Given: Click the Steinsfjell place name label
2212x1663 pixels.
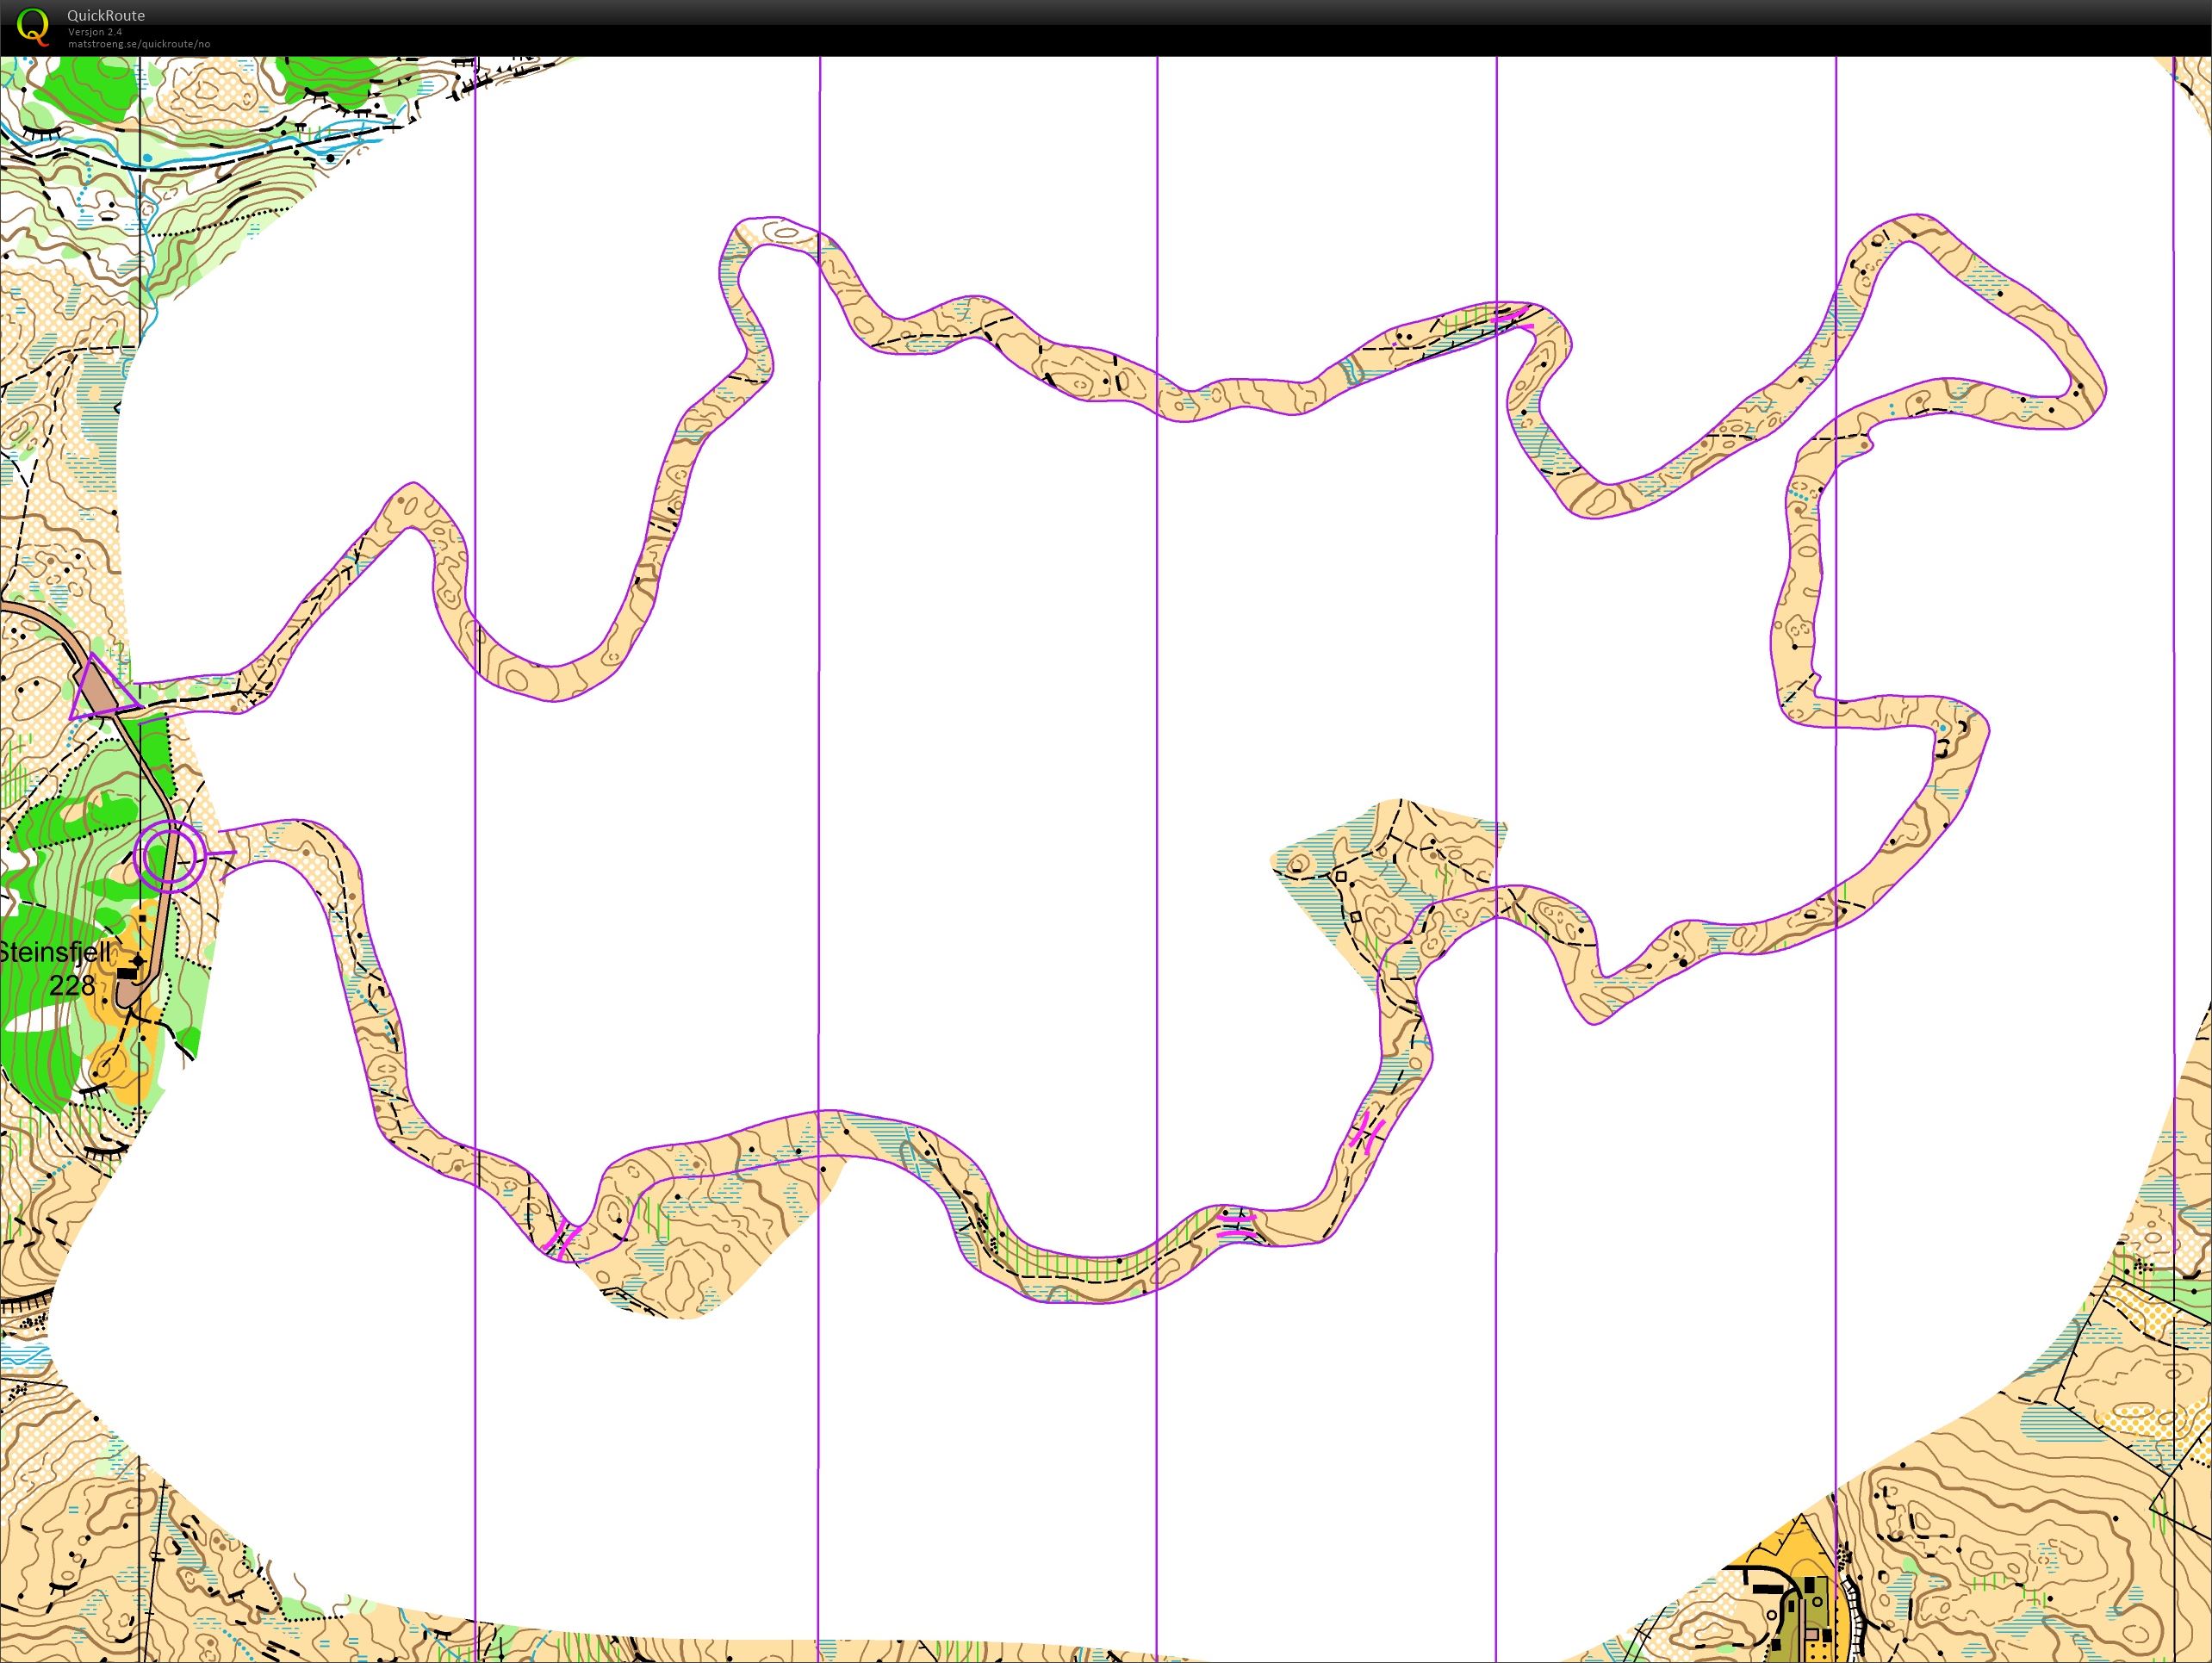Looking at the screenshot, I should click(55, 951).
